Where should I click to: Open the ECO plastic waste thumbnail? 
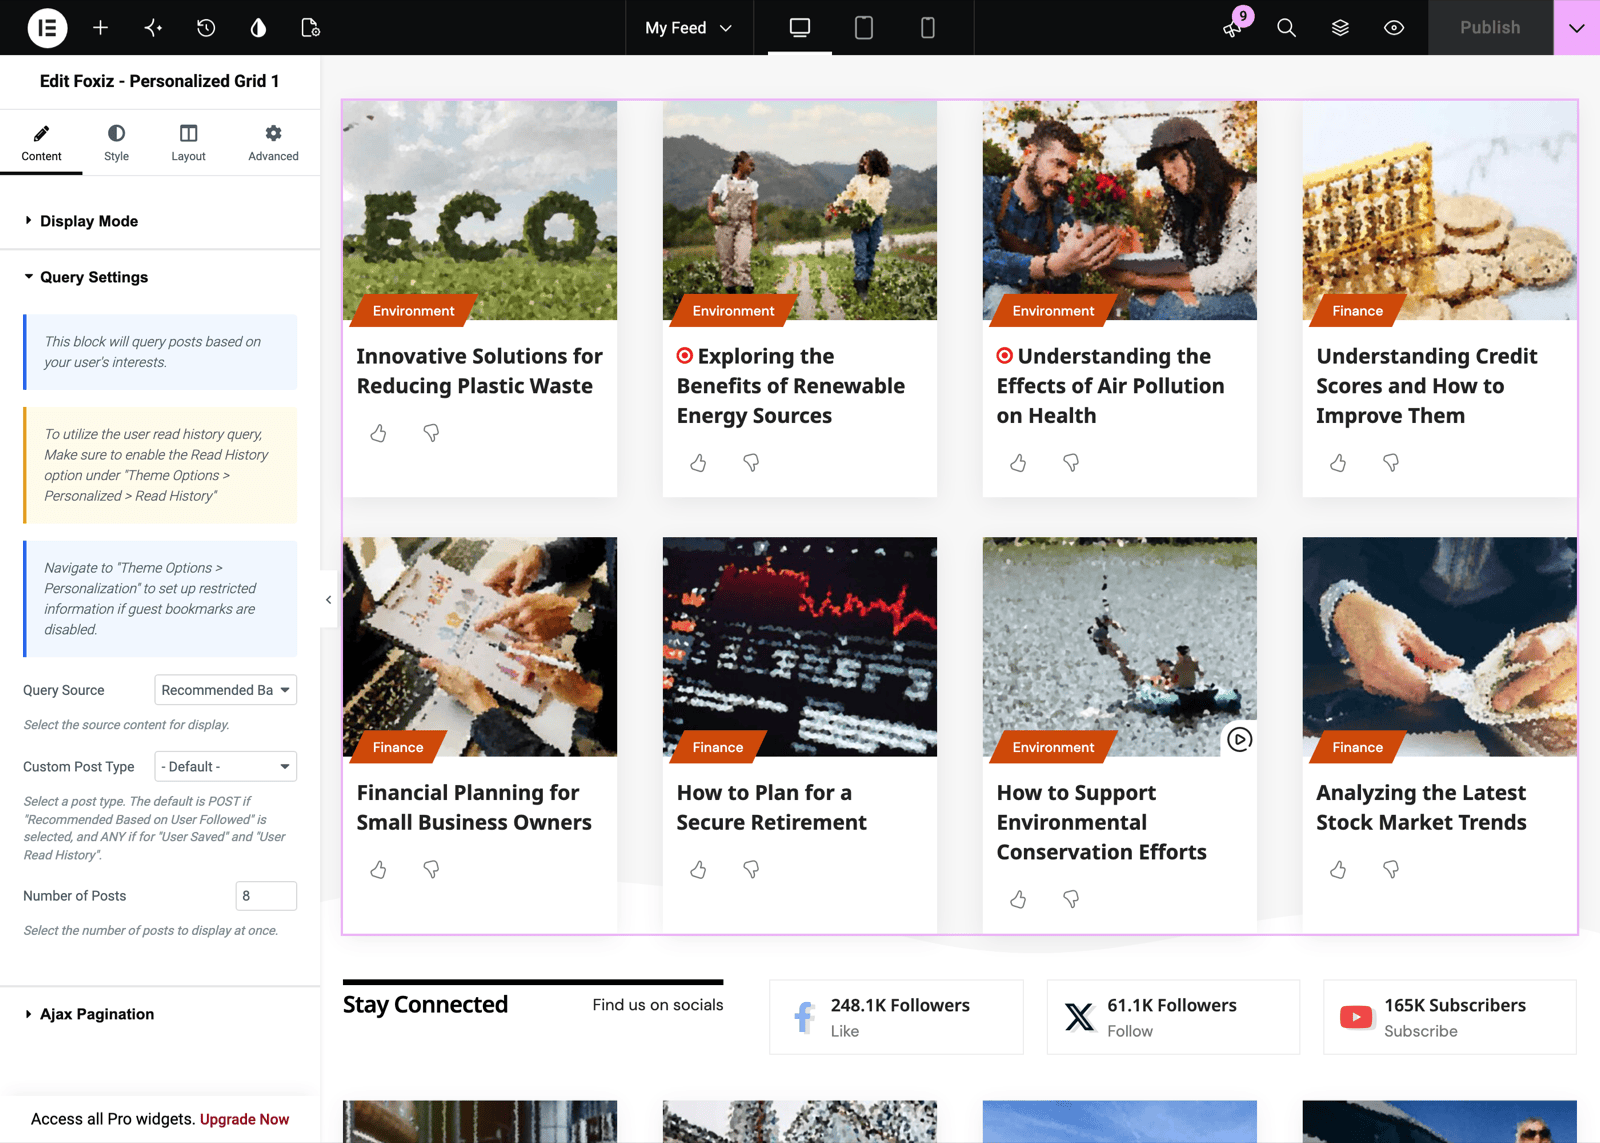pyautogui.click(x=480, y=210)
